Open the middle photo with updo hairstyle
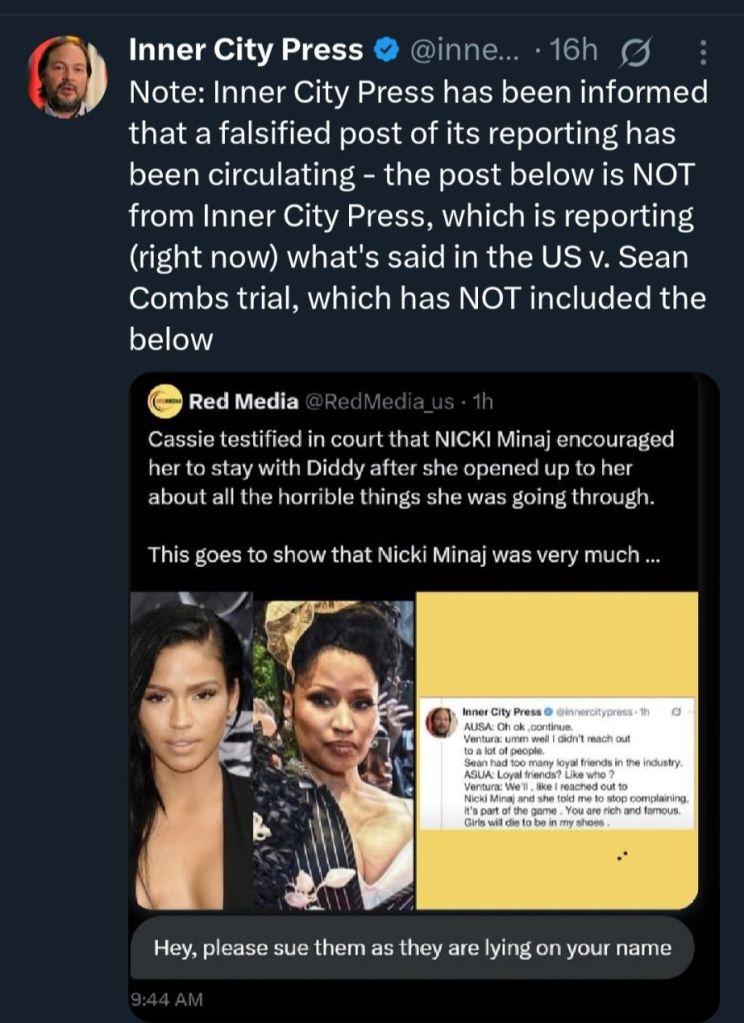Screen dimensions: 744x1023 pyautogui.click(x=333, y=750)
